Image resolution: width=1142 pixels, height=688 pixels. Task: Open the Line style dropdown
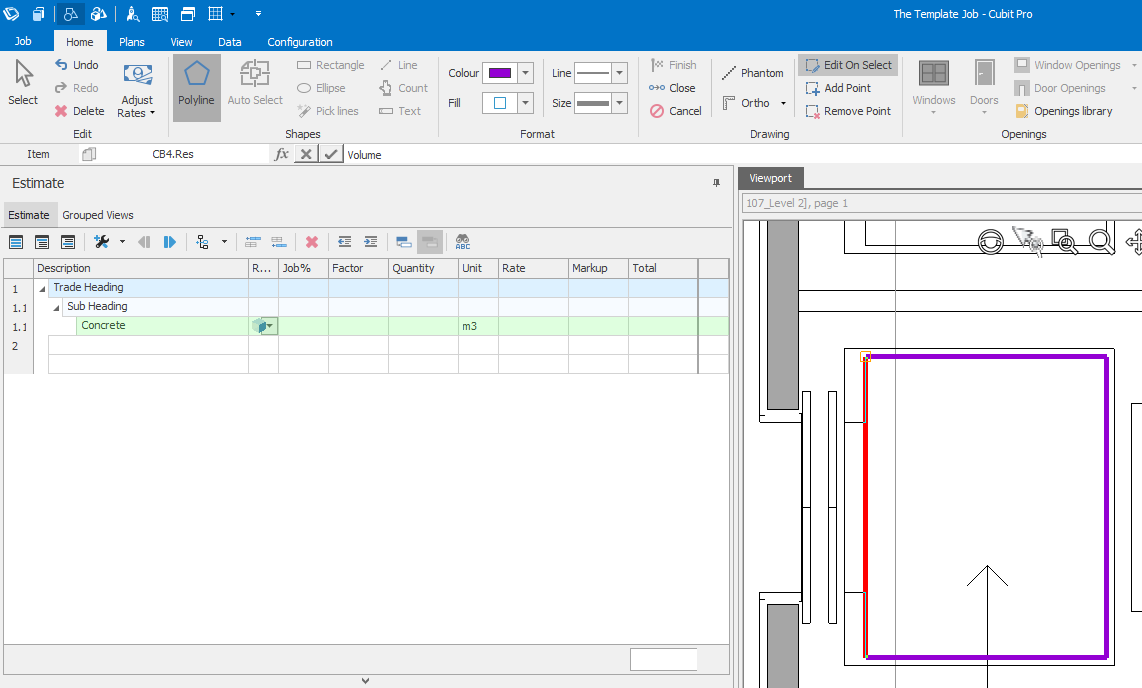pyautogui.click(x=619, y=73)
